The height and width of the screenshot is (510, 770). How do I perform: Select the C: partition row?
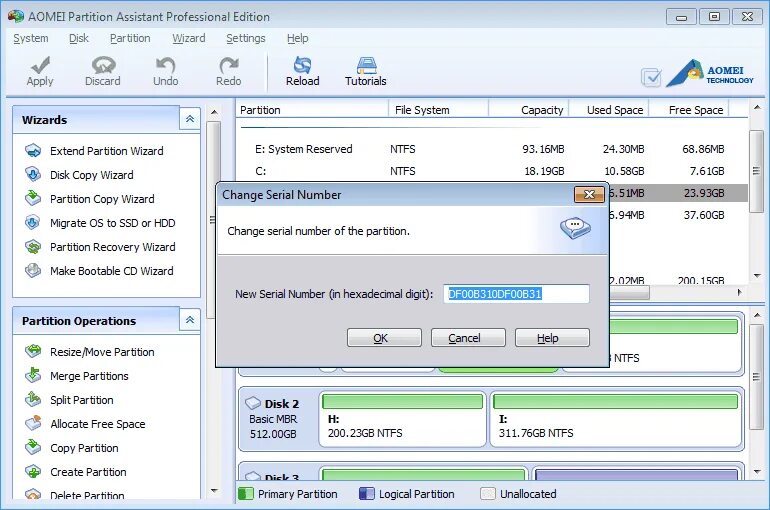coord(493,171)
